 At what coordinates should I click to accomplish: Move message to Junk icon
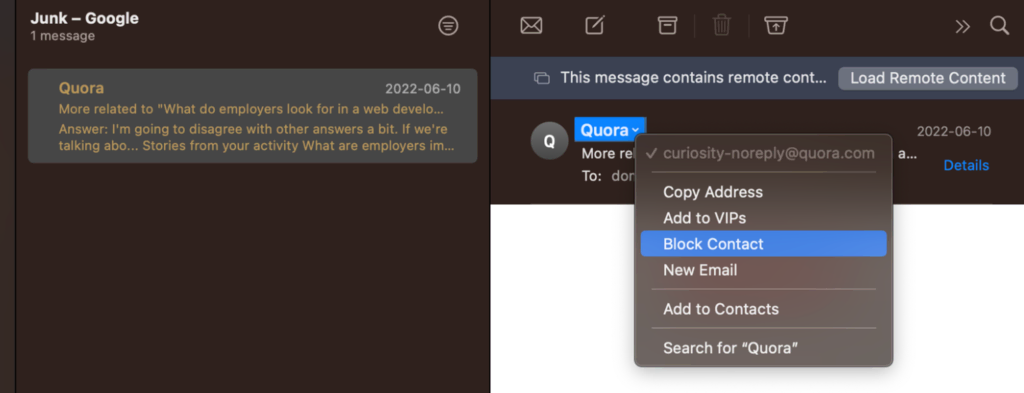775,25
